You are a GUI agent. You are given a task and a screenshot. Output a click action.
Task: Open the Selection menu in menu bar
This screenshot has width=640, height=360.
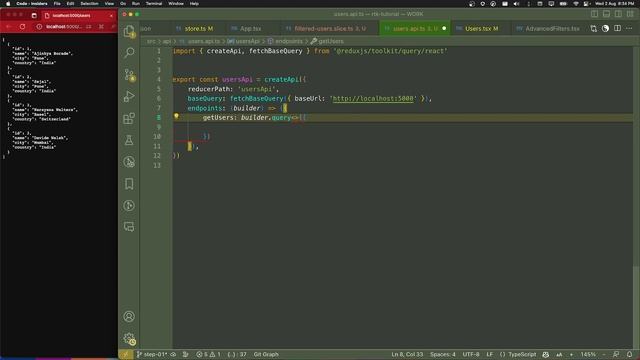(x=89, y=3)
